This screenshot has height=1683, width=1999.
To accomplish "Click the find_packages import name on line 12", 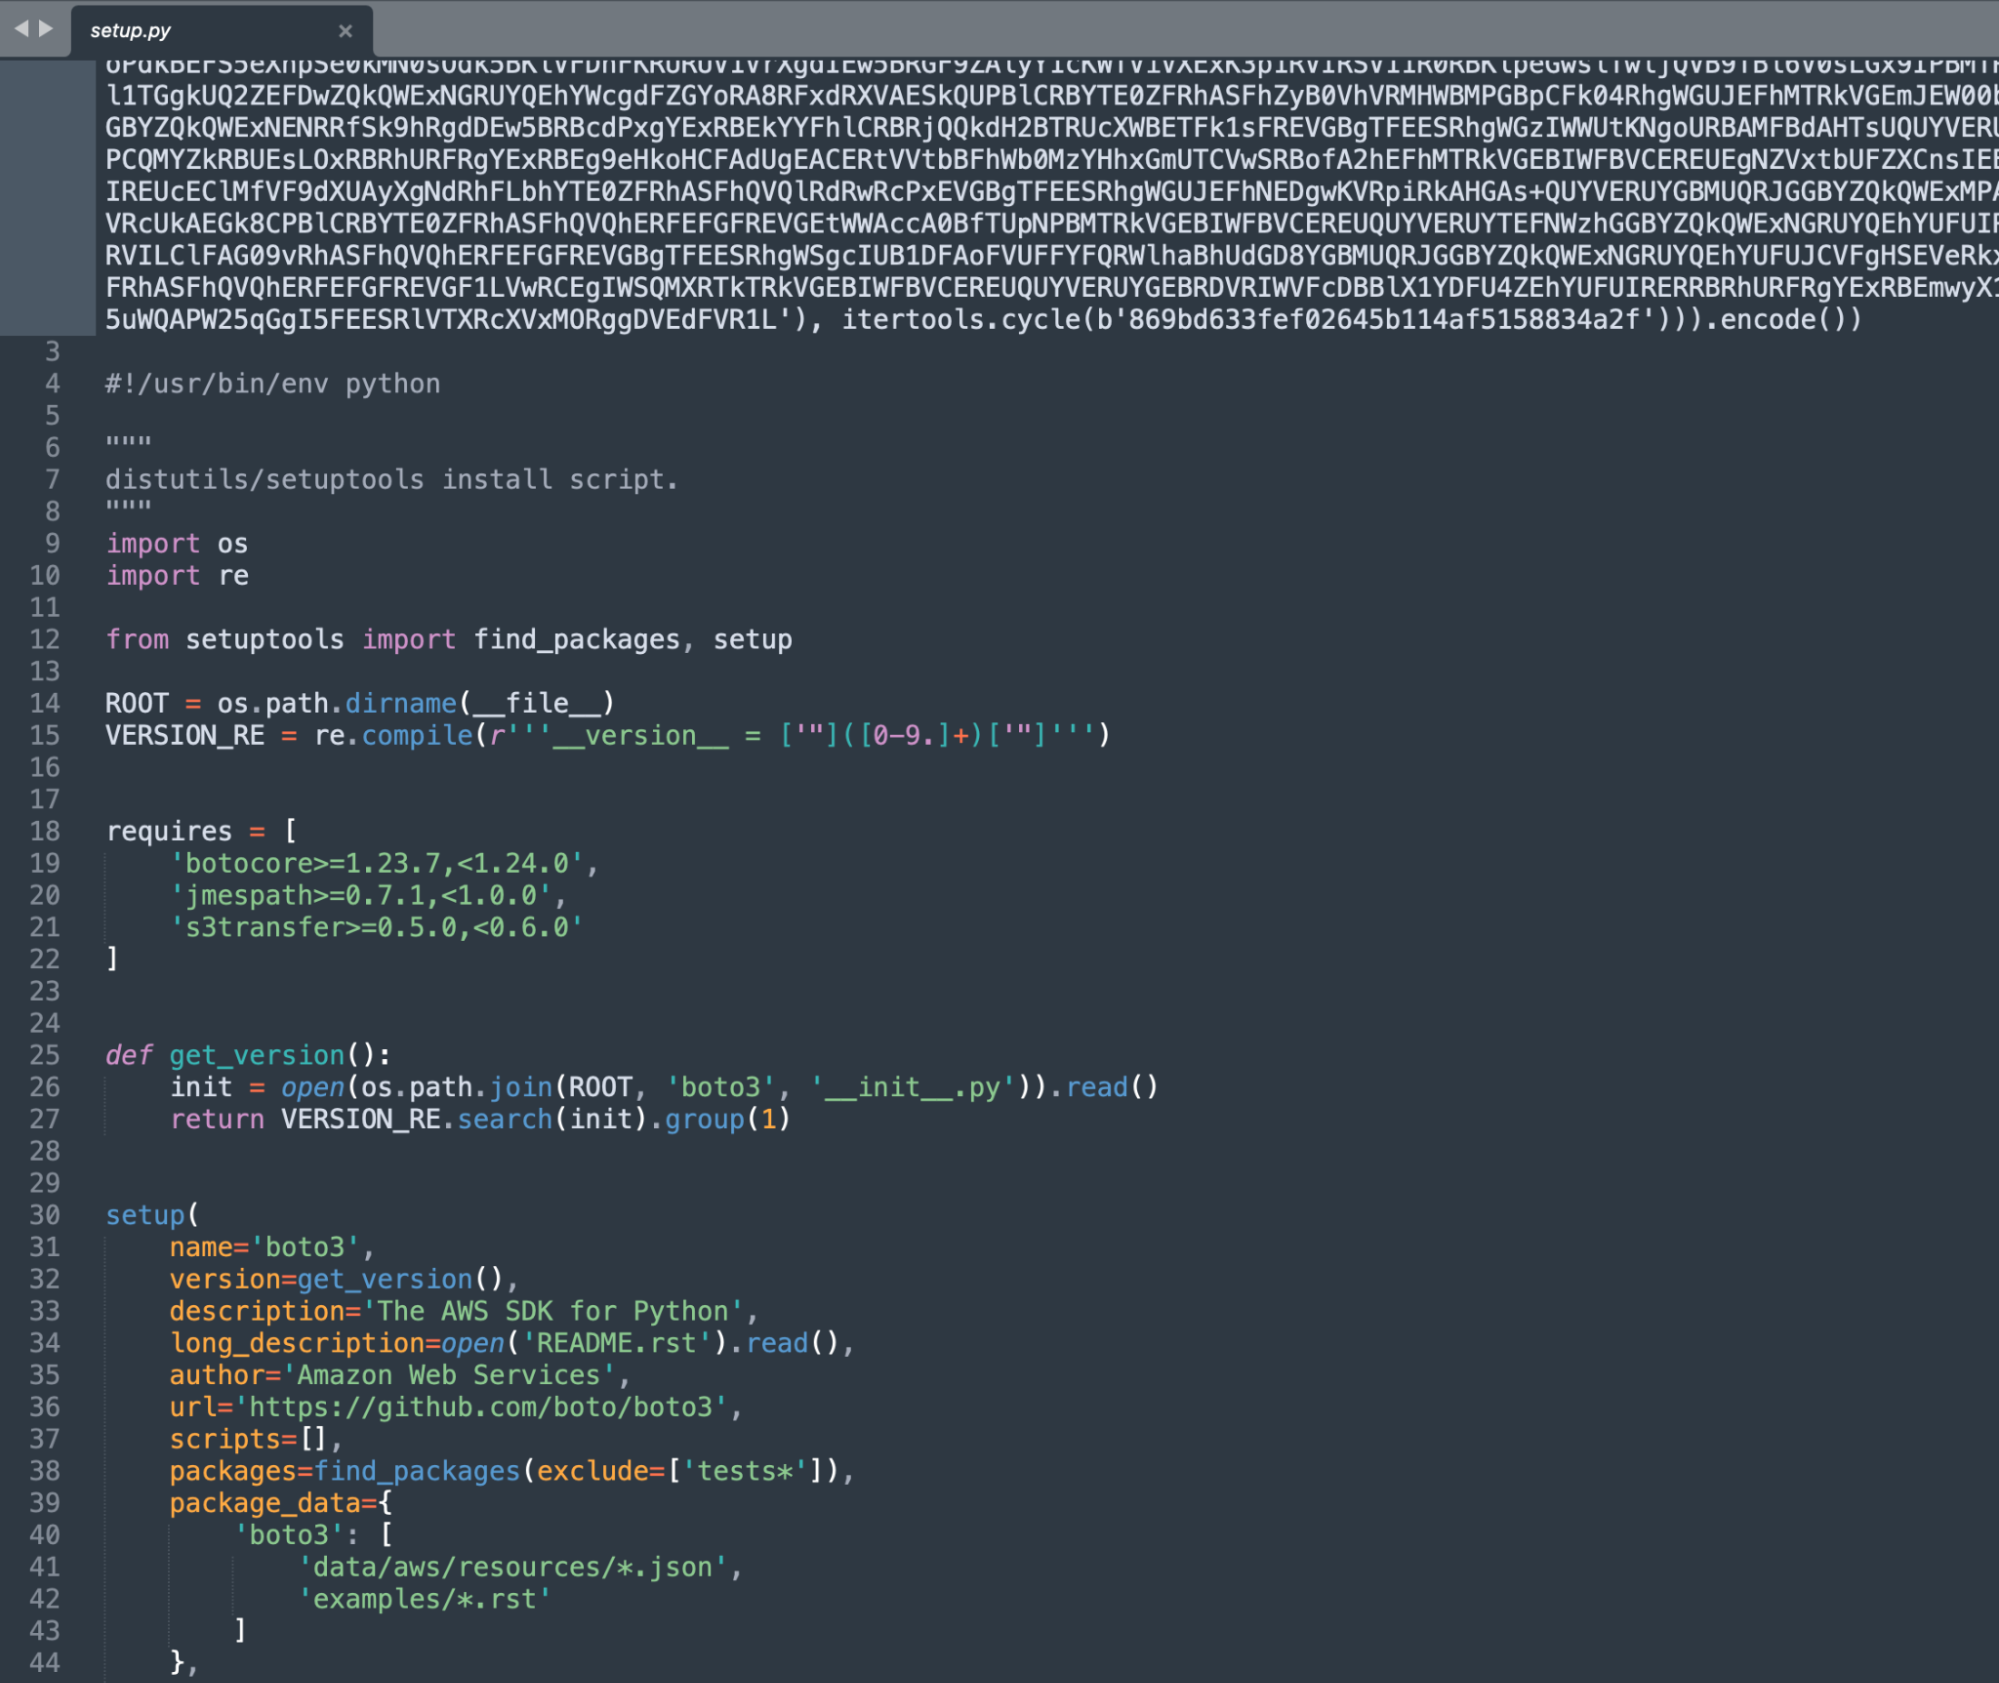I will point(576,639).
